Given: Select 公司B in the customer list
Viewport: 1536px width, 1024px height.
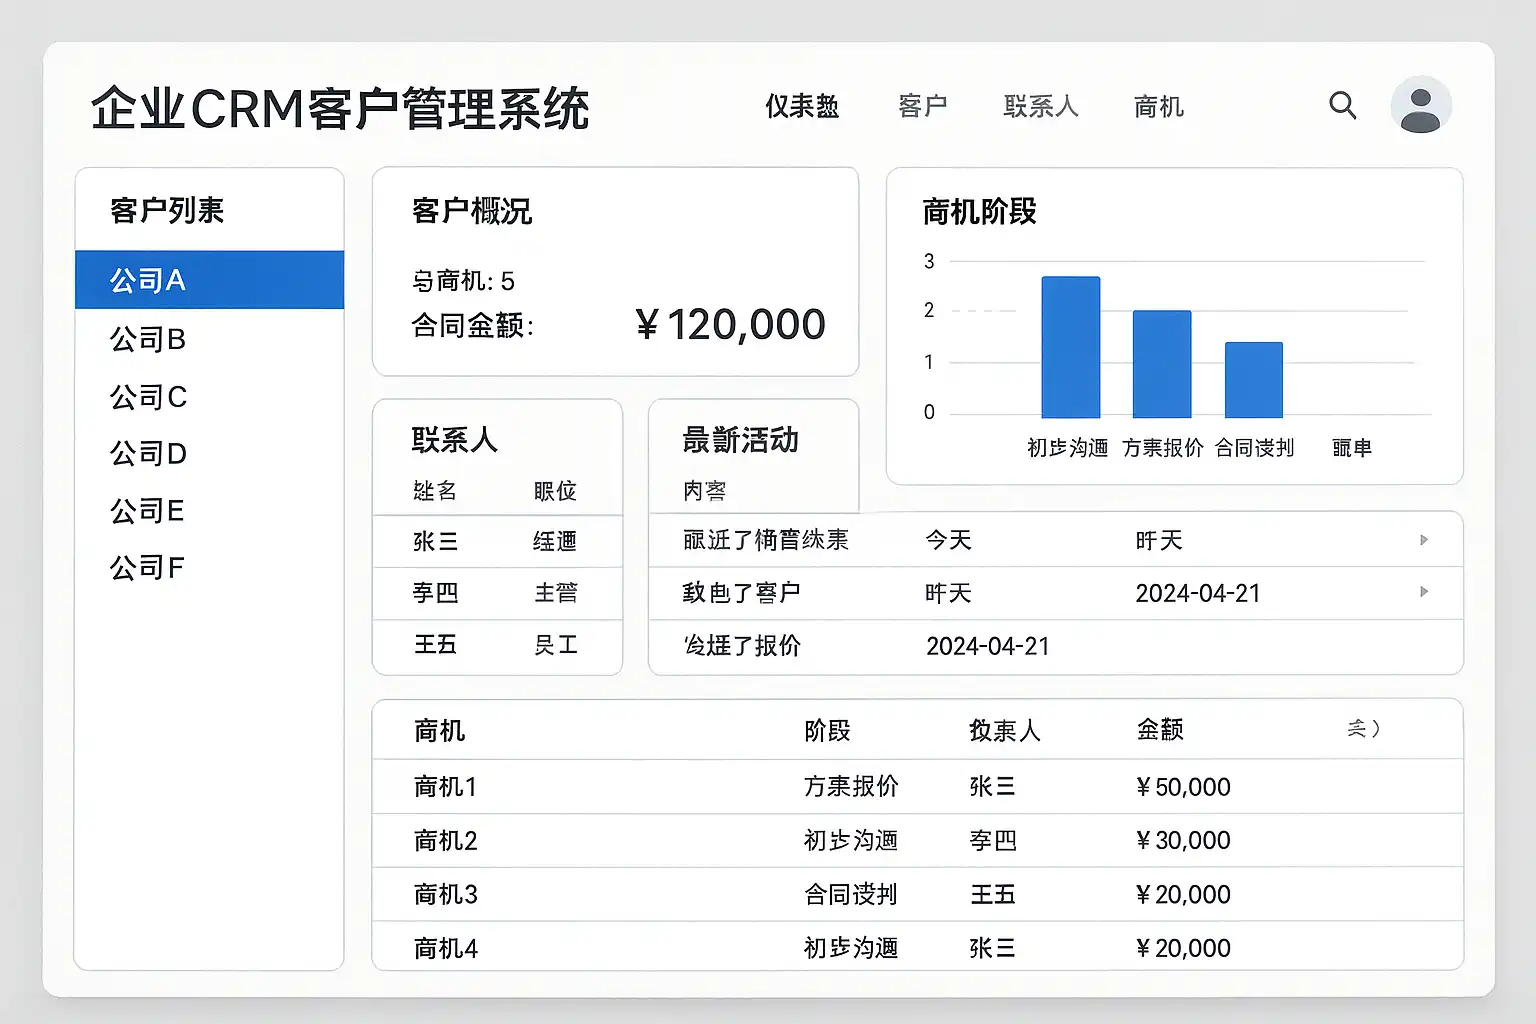Looking at the screenshot, I should coord(148,340).
